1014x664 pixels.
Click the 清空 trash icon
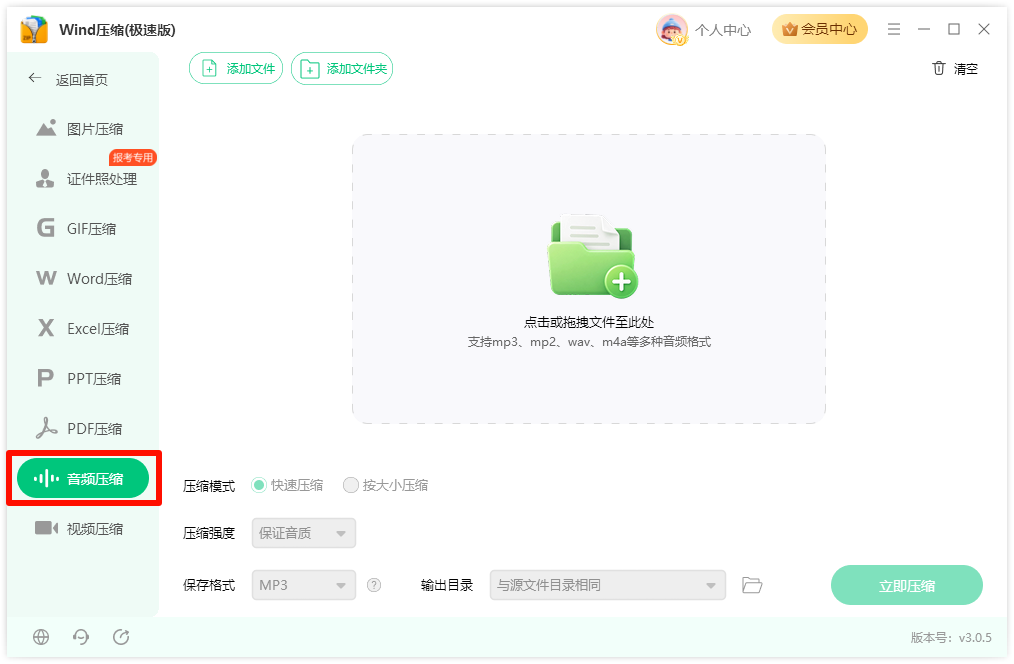tap(938, 68)
